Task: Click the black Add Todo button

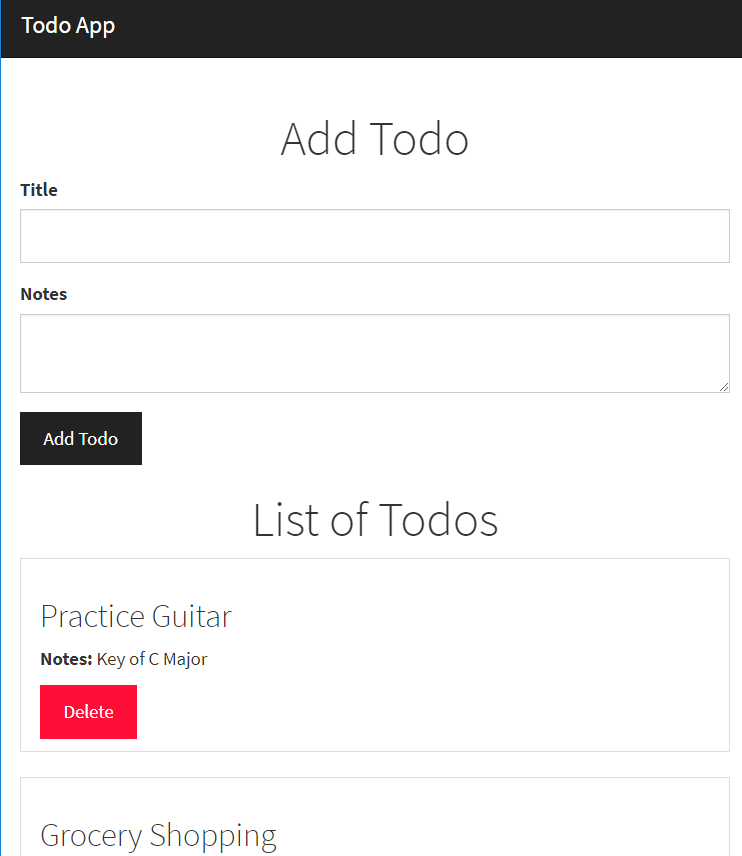Action: (x=81, y=438)
